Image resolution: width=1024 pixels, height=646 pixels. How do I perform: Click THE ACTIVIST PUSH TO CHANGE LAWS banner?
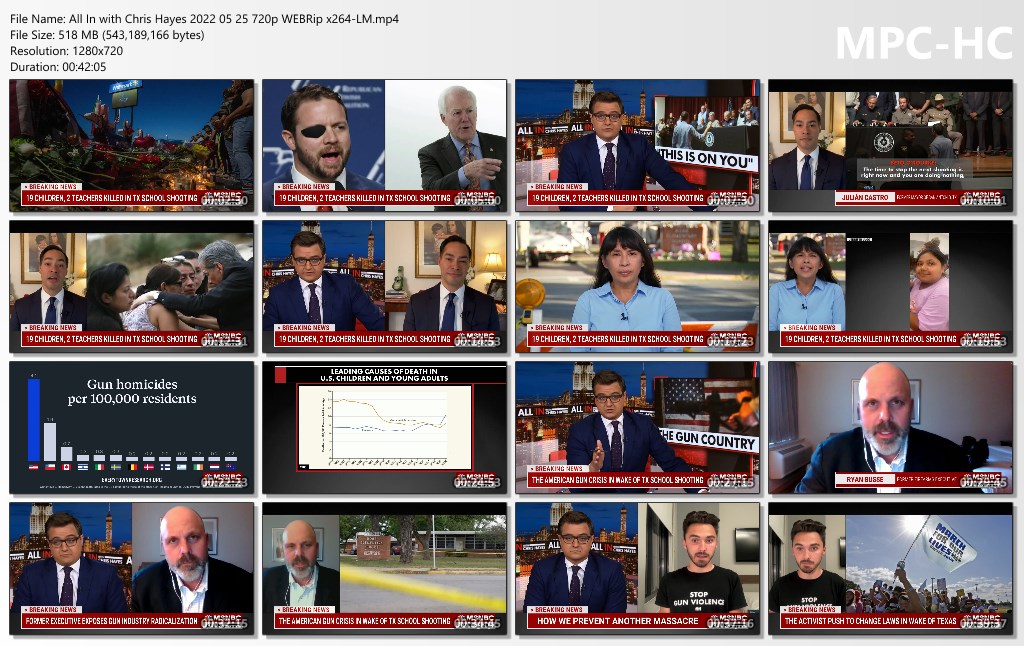click(870, 621)
